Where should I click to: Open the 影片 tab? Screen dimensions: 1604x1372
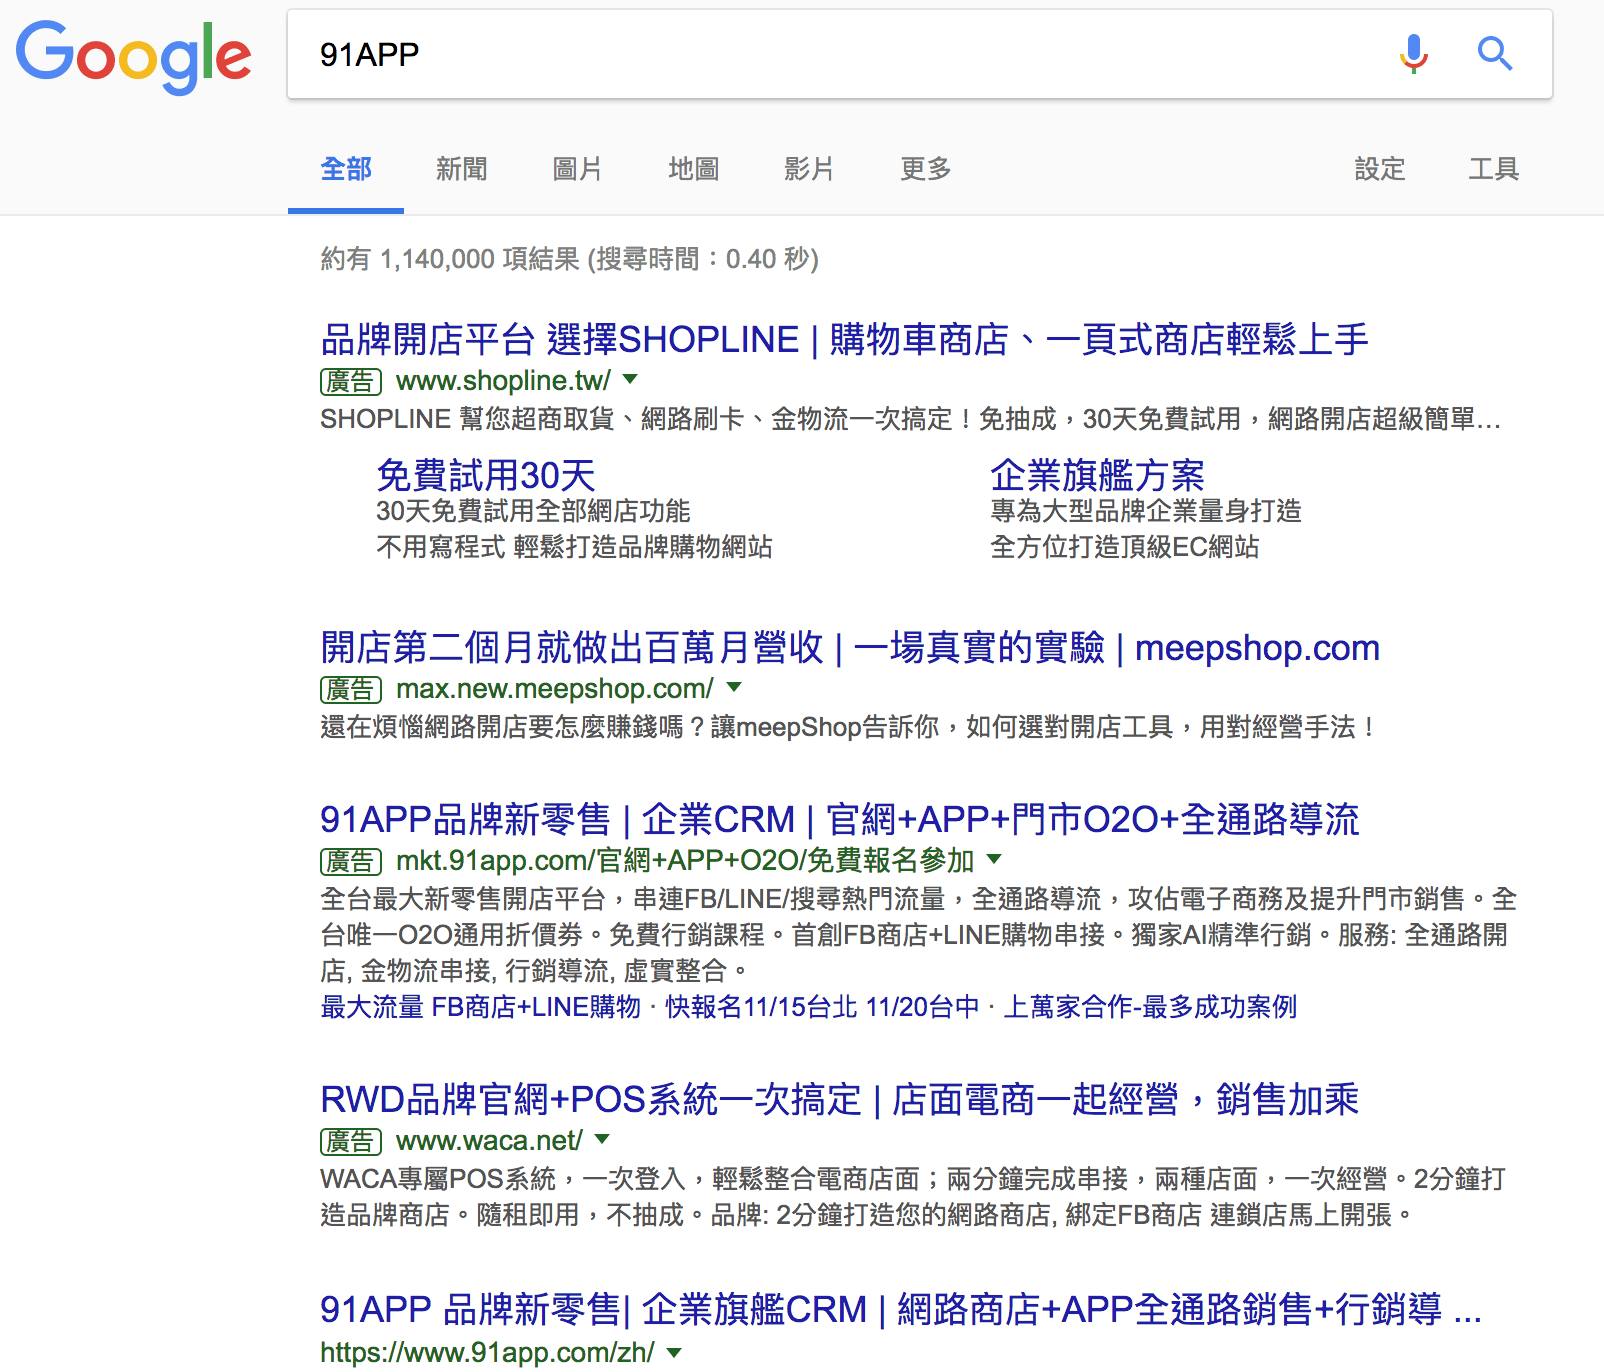click(809, 169)
